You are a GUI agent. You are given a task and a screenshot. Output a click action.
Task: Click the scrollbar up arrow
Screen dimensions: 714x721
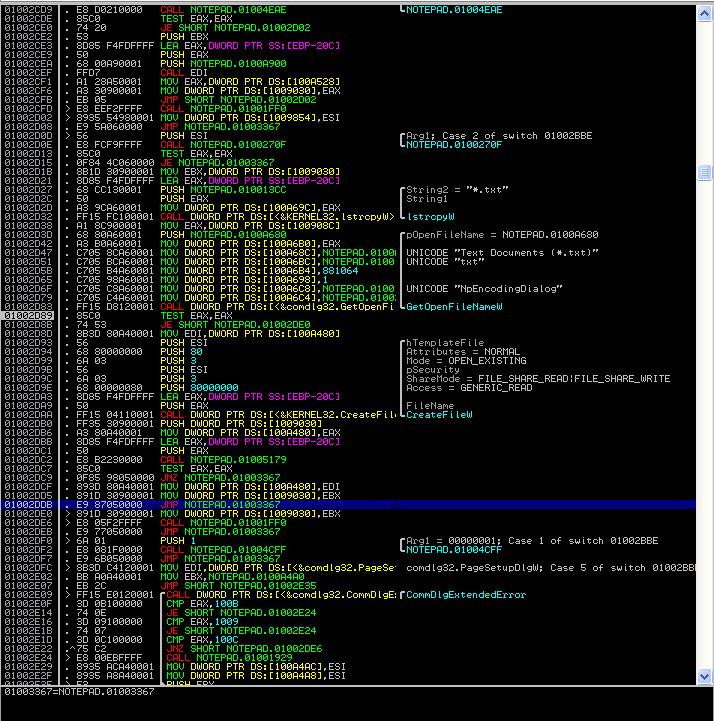[x=704, y=13]
